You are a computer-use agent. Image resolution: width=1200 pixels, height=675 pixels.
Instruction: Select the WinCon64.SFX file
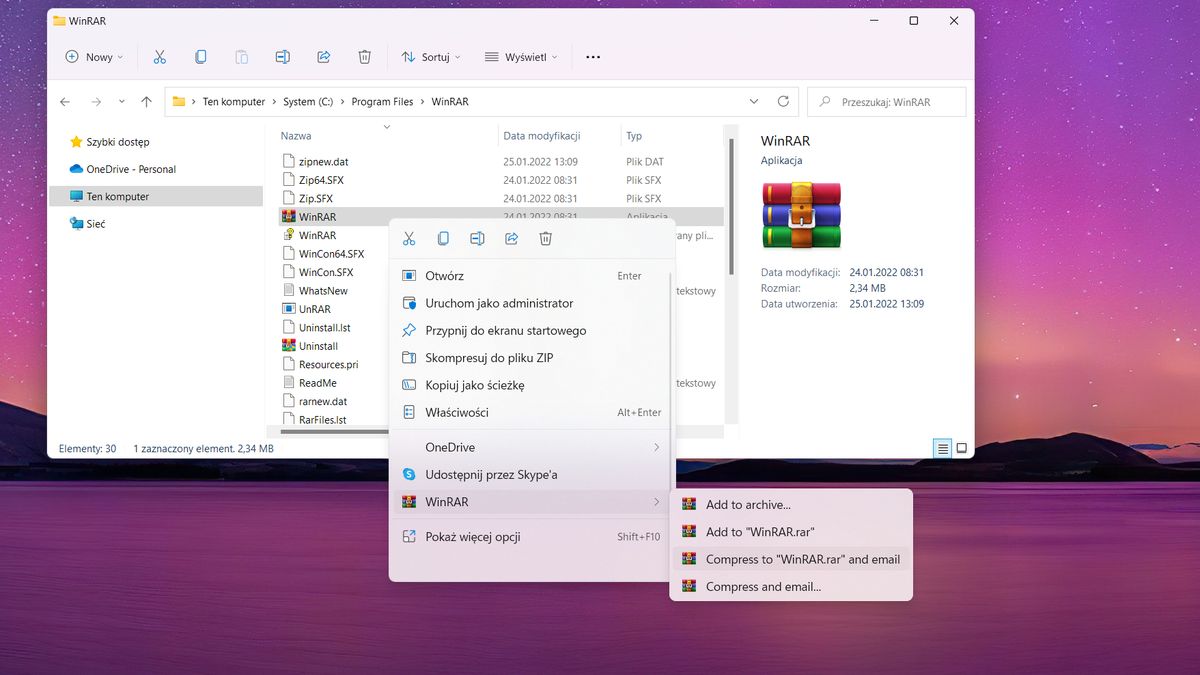[331, 254]
